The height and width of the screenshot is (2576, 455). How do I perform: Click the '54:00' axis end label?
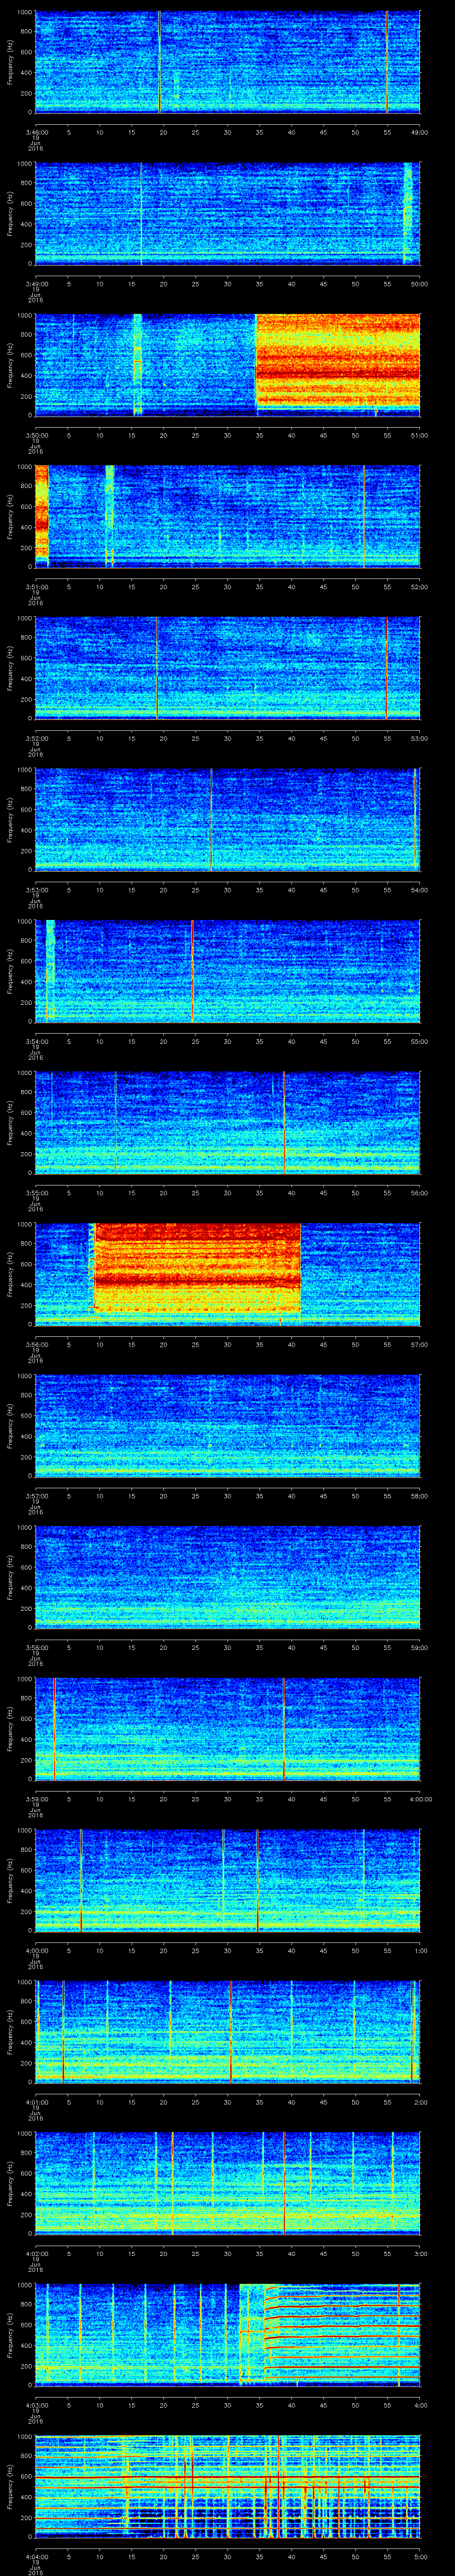tap(420, 890)
